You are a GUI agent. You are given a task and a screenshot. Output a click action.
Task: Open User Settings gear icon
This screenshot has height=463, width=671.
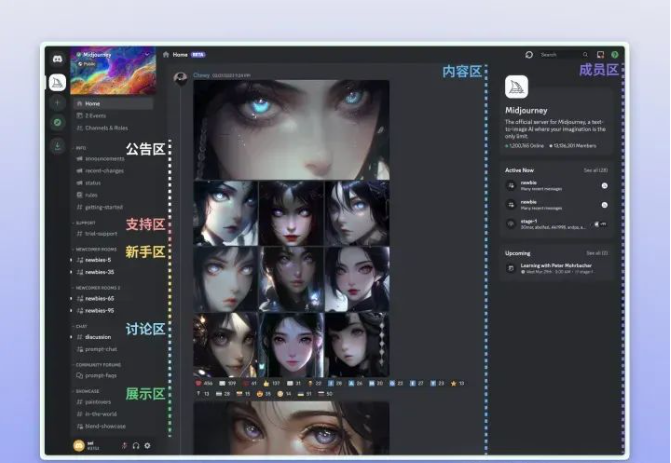(147, 445)
